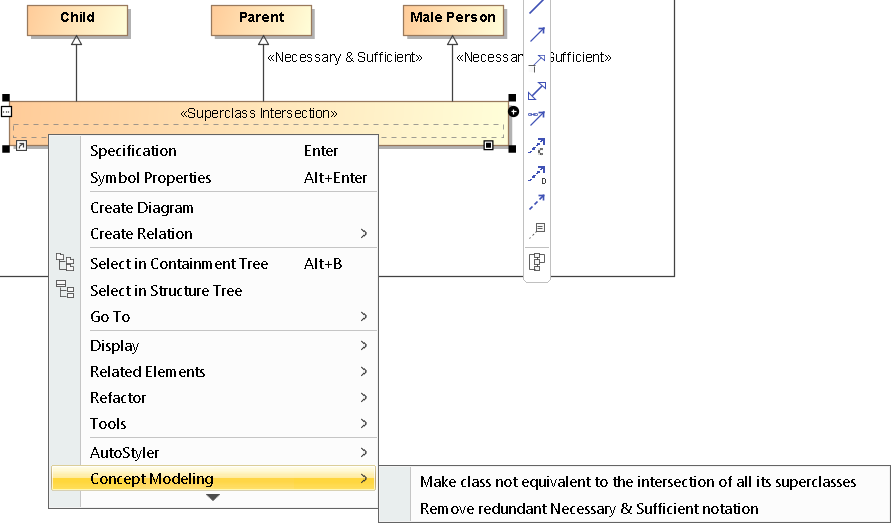Make class not equivalent to superclass intersection

pos(637,482)
